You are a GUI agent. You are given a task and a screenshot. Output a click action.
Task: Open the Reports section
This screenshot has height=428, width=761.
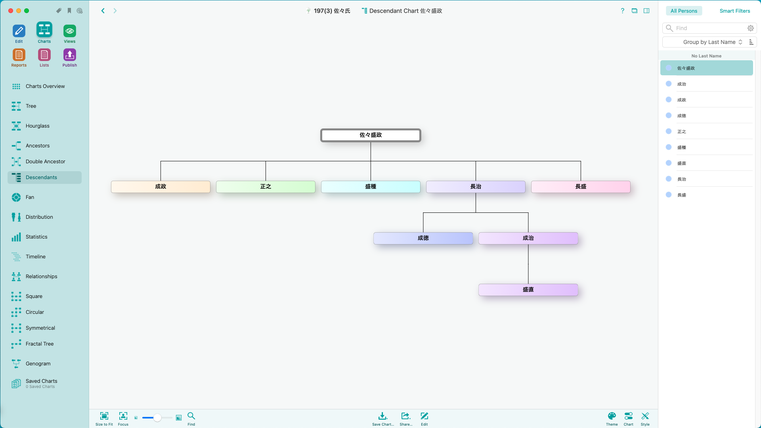[18, 57]
